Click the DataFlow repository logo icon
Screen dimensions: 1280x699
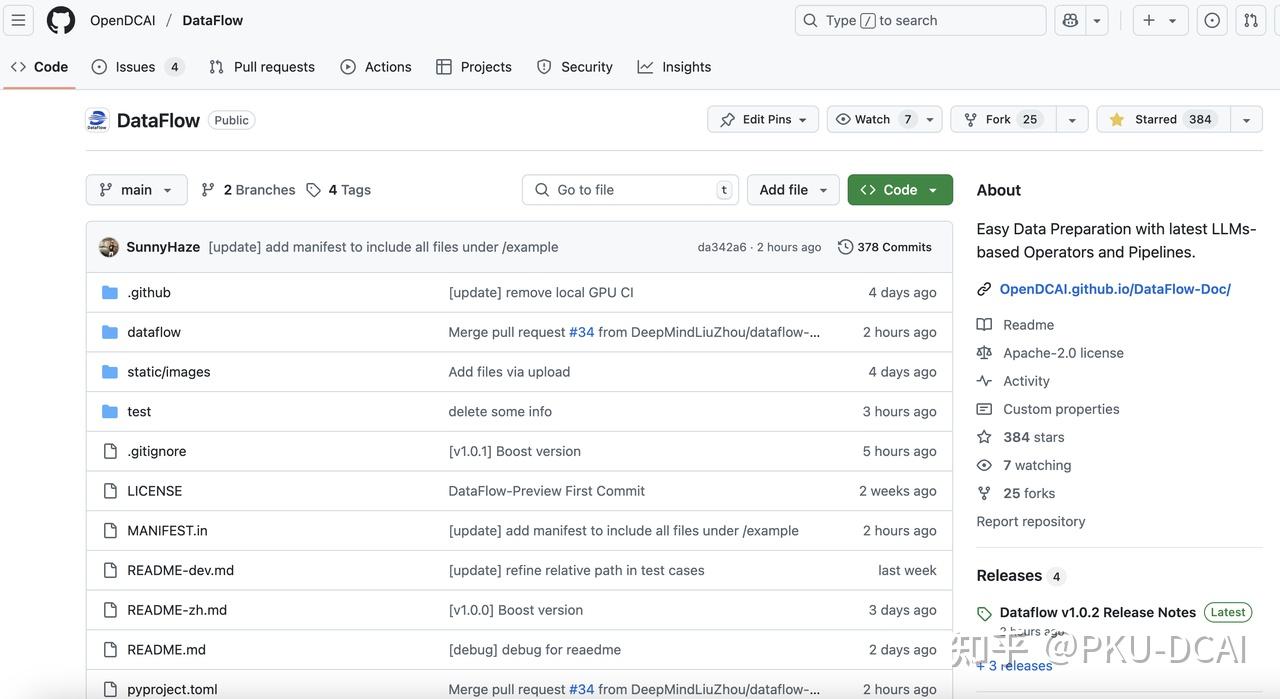click(97, 120)
